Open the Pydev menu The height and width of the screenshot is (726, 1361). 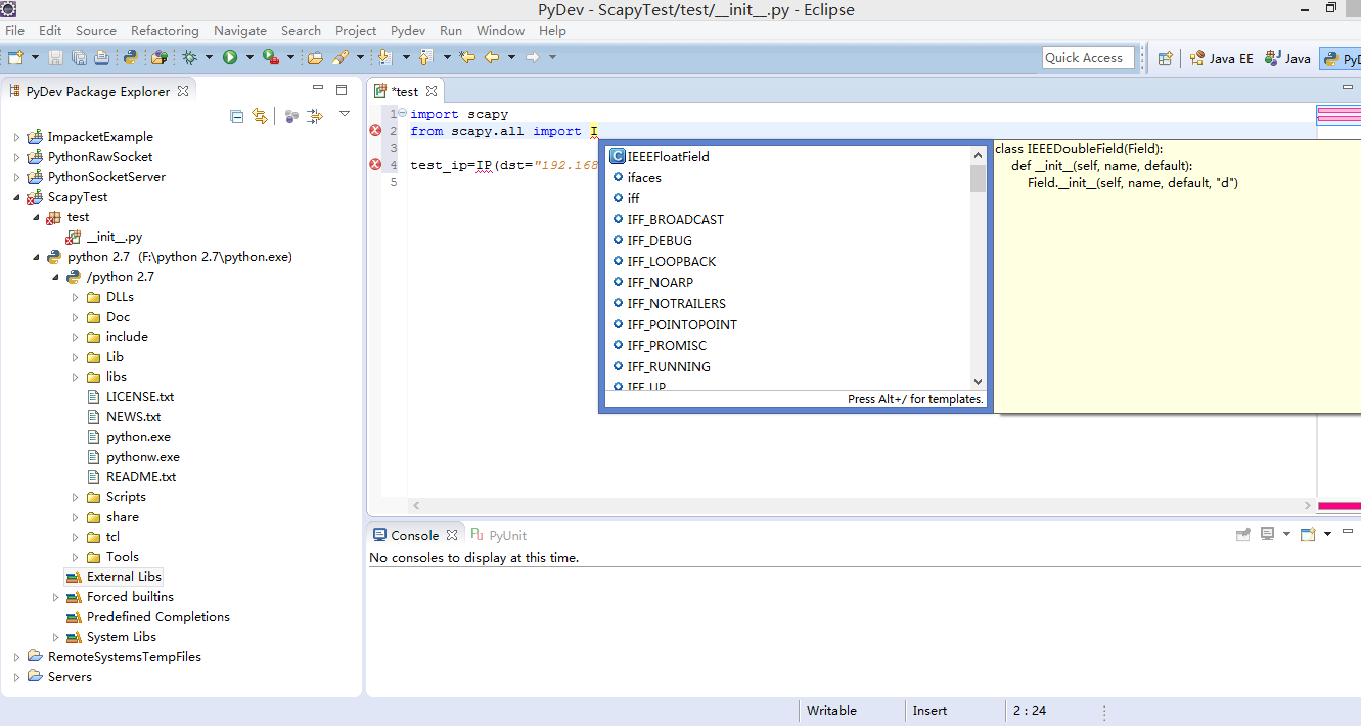408,31
